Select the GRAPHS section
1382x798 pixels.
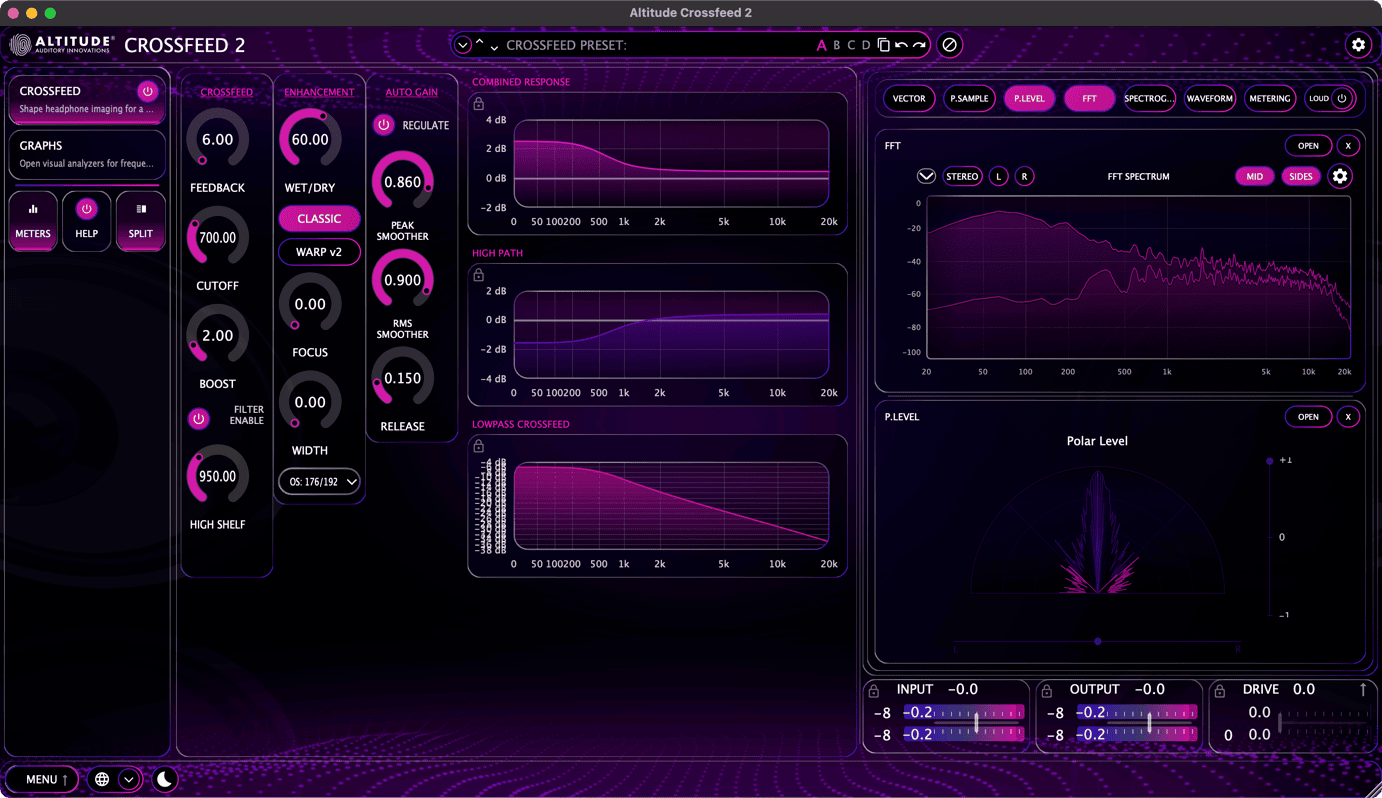[x=87, y=153]
